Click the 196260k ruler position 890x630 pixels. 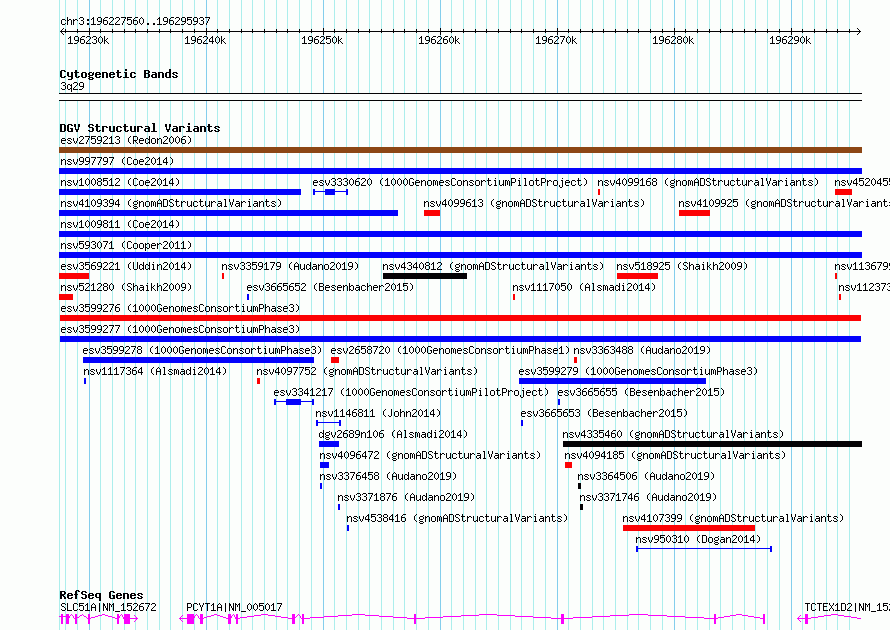[x=439, y=40]
